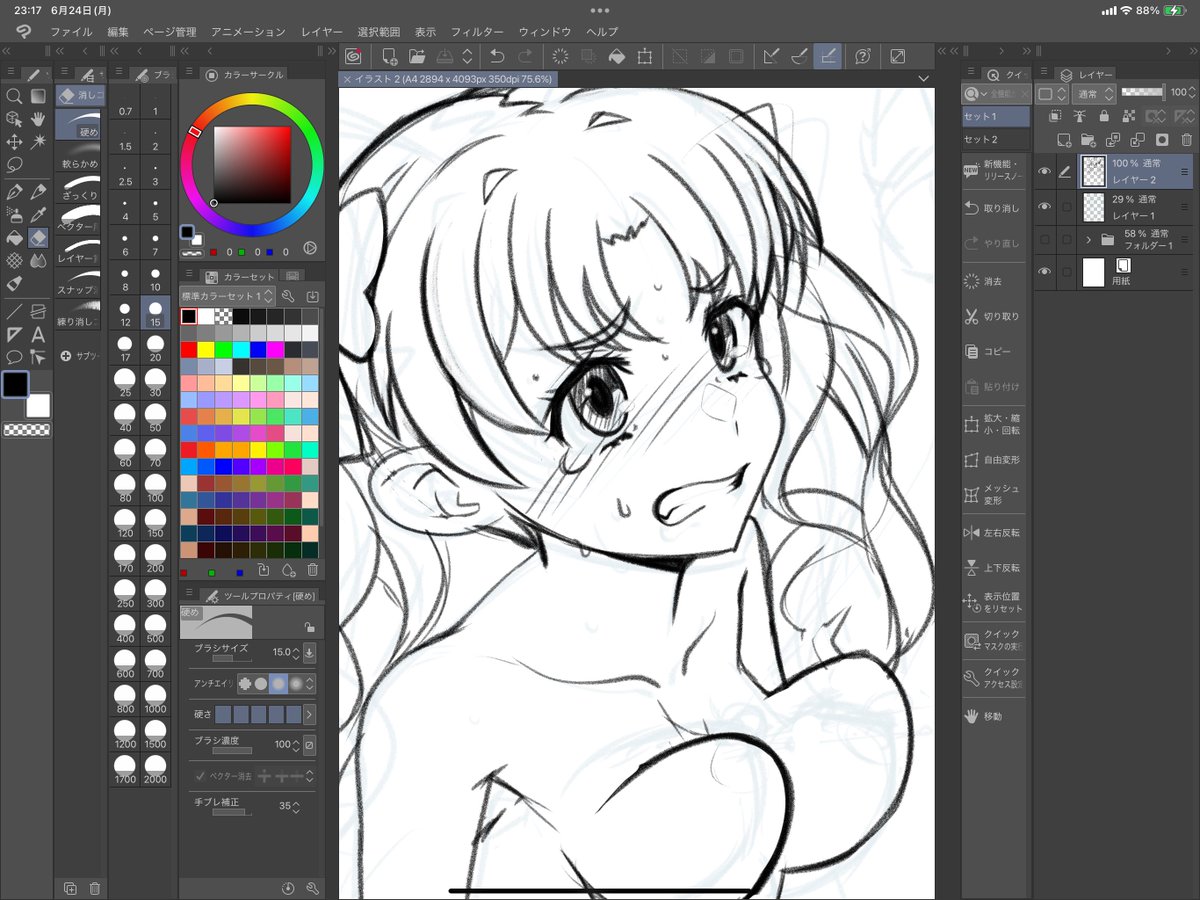Hide レイヤー1 by clicking its eye icon

point(1044,207)
